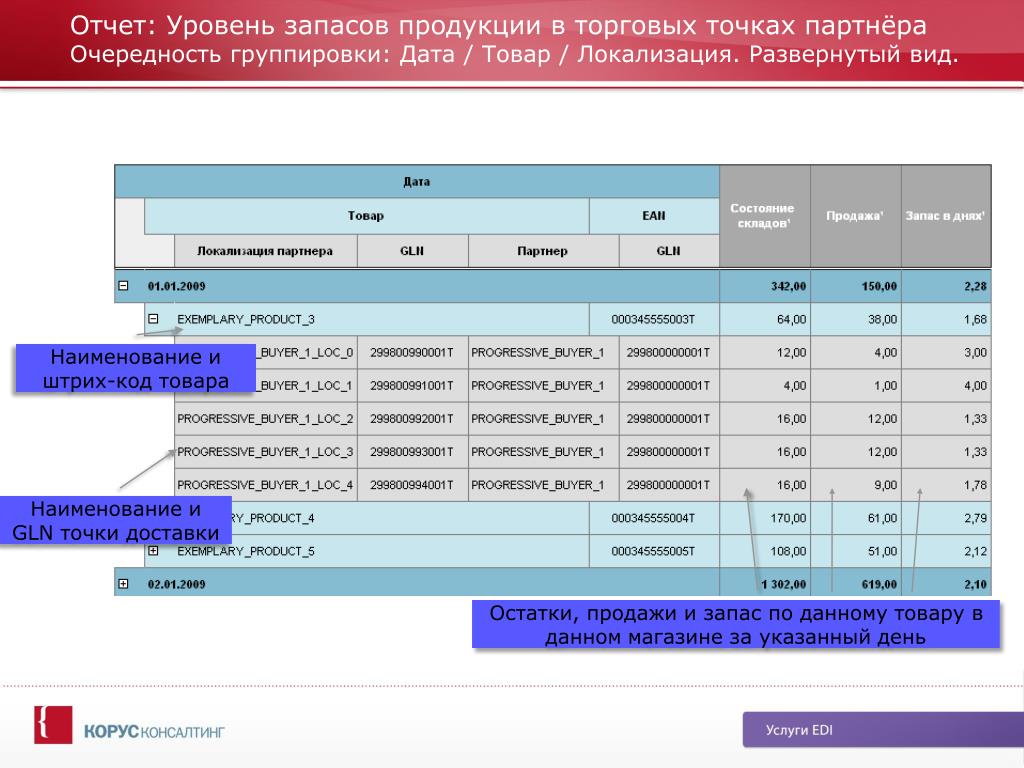Click the EAN column header
The height and width of the screenshot is (768, 1024).
tap(654, 216)
